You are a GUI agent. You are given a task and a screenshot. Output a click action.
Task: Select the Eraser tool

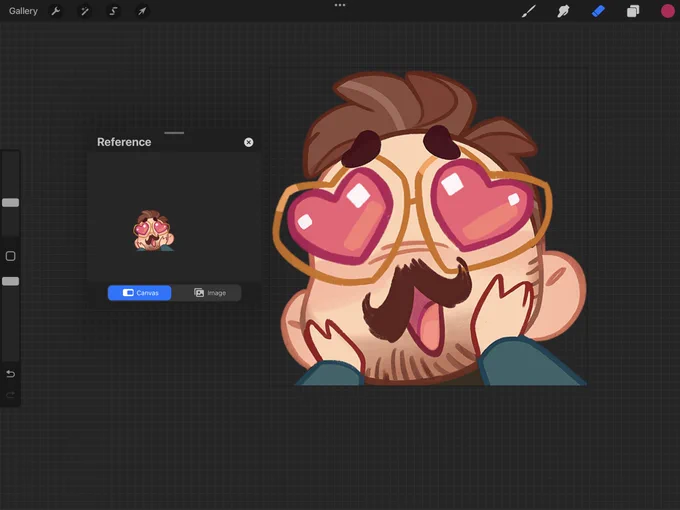(x=598, y=11)
